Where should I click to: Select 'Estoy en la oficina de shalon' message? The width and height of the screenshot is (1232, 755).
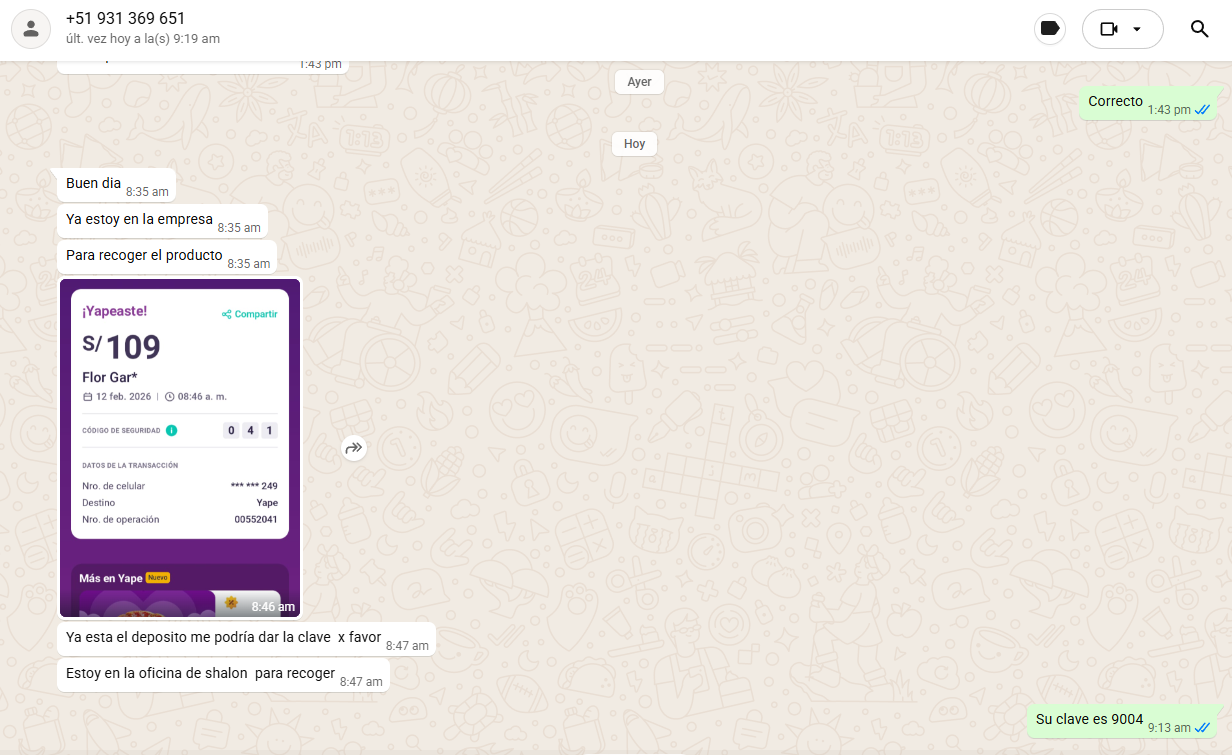click(200, 674)
